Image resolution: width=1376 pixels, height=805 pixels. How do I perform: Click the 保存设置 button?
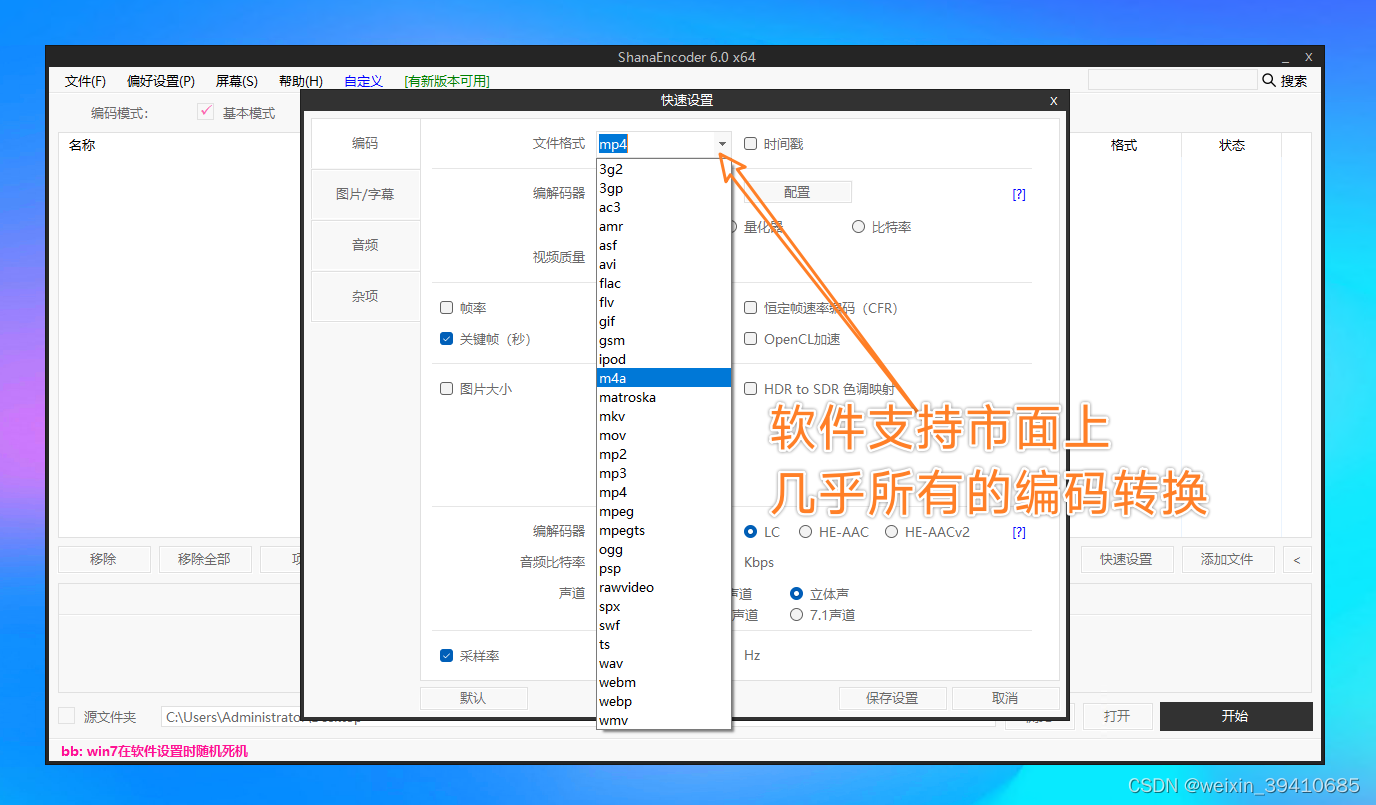(x=892, y=698)
